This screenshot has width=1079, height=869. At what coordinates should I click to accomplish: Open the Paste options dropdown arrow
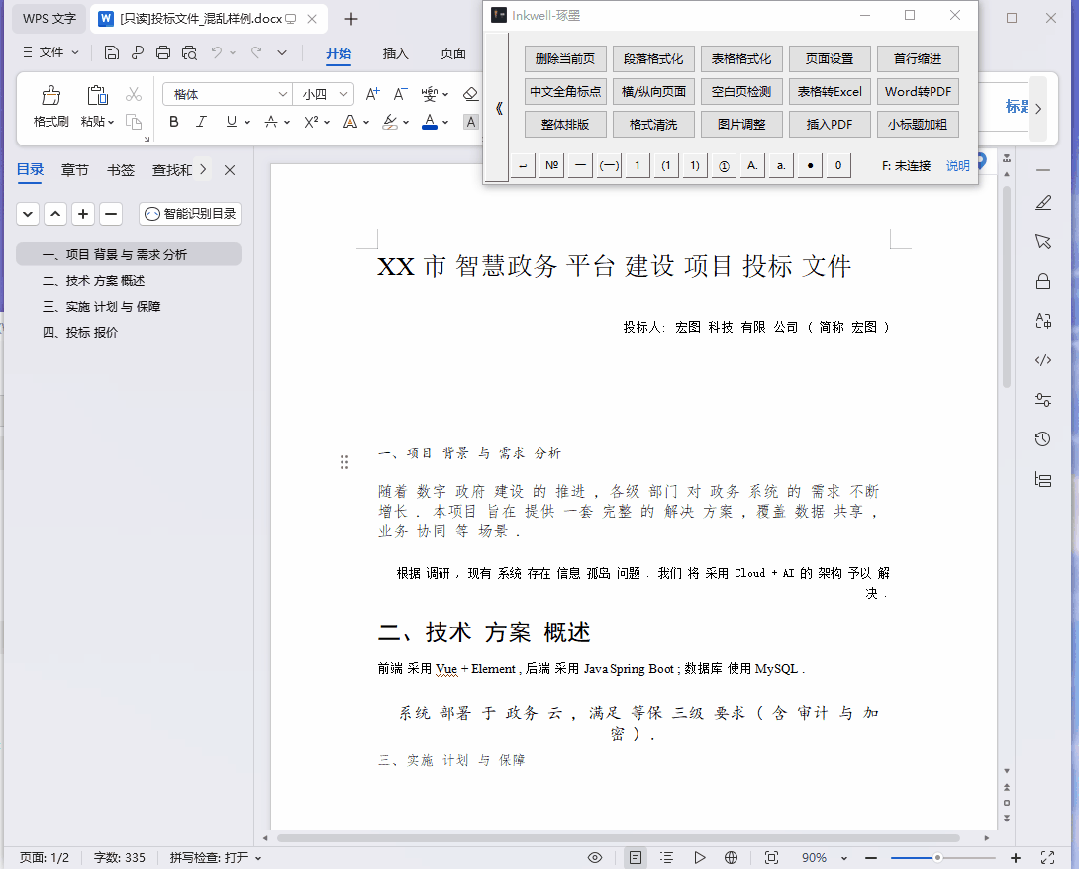[x=110, y=122]
